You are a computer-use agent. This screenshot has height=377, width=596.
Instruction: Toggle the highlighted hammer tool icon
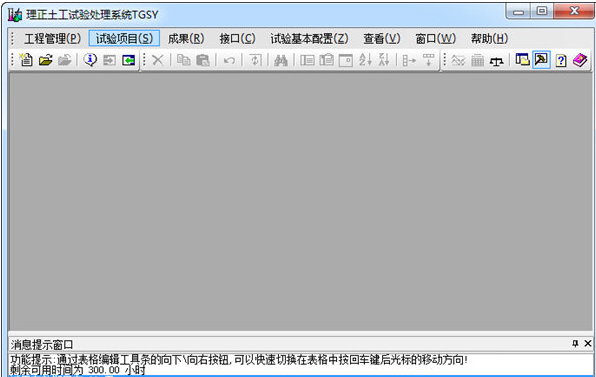(x=541, y=60)
